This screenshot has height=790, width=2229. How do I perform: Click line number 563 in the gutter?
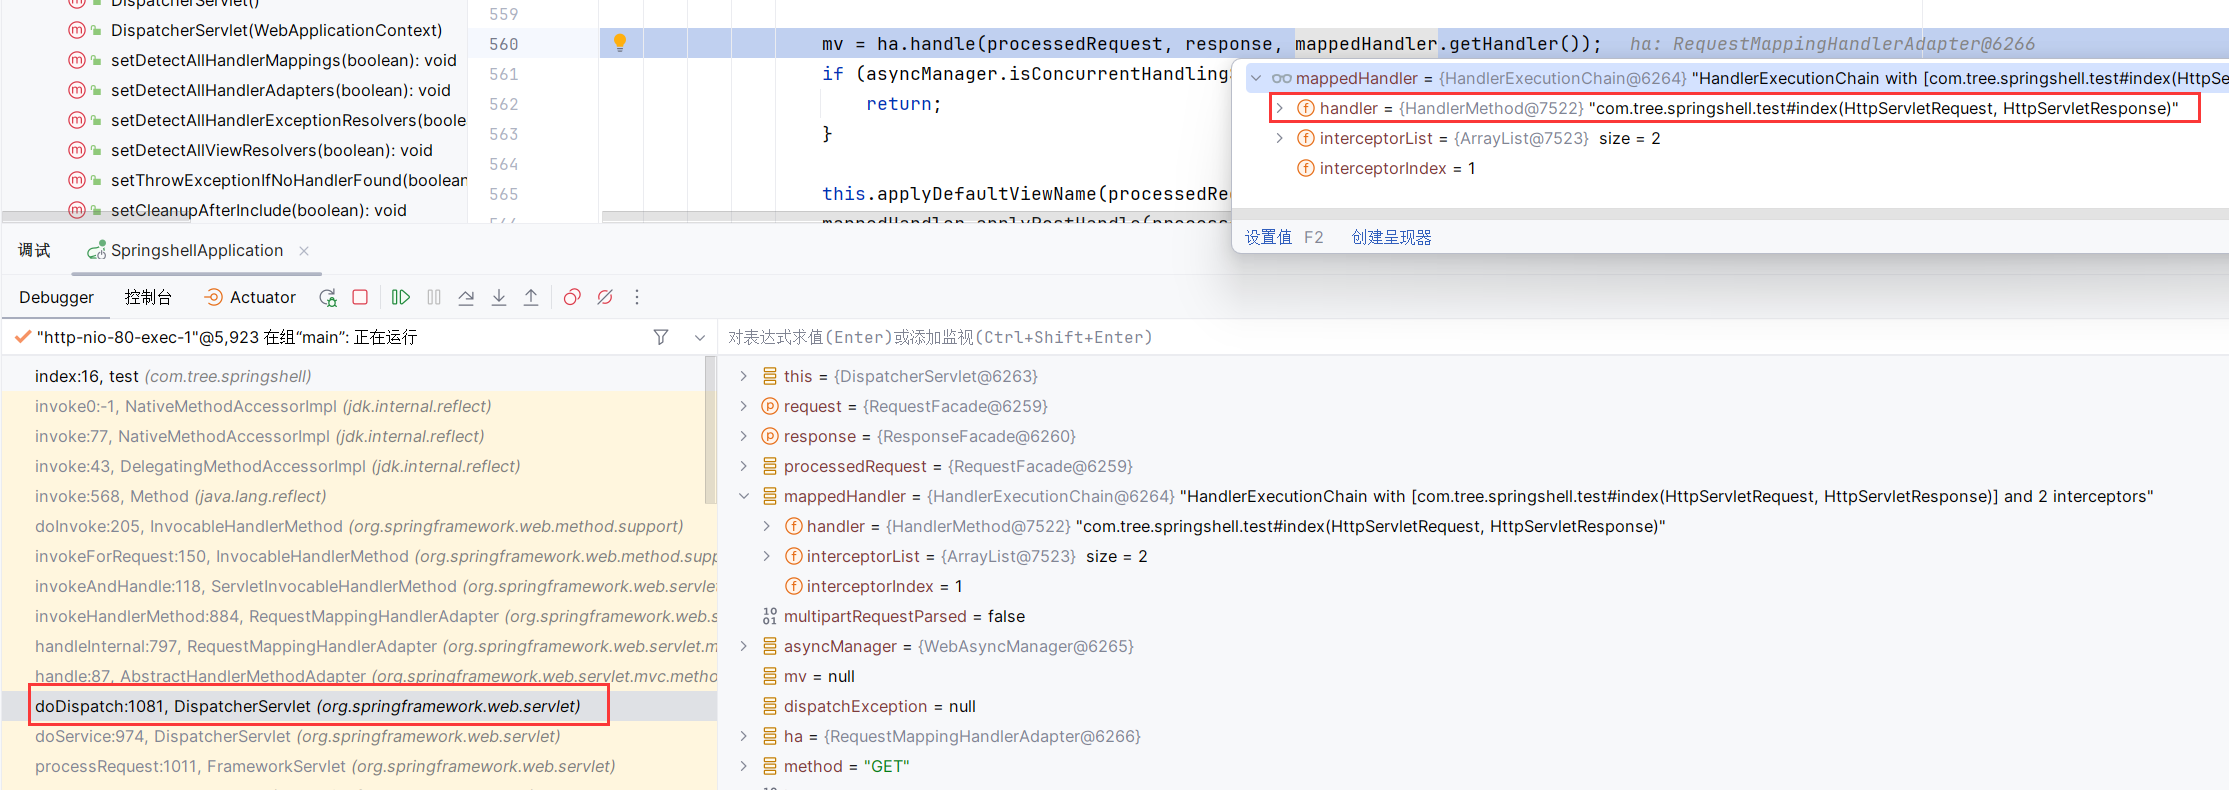pyautogui.click(x=504, y=134)
